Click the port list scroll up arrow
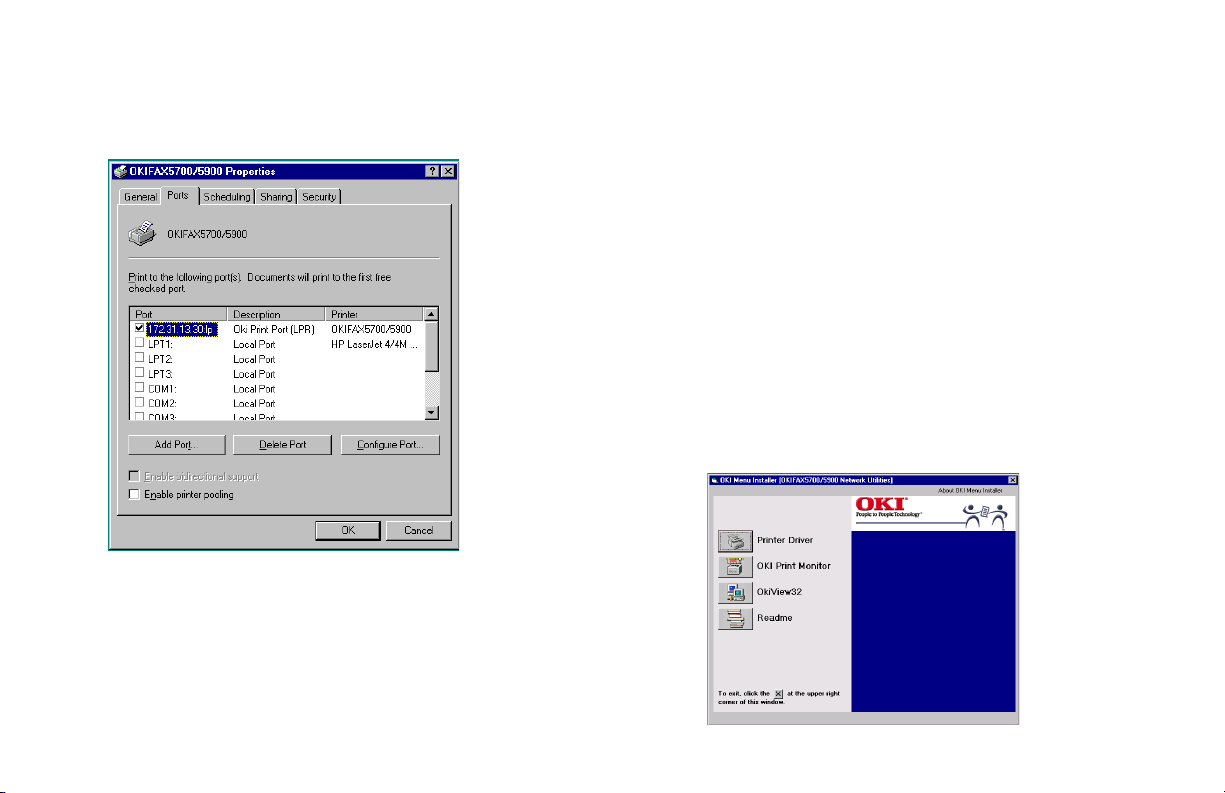 (432, 314)
